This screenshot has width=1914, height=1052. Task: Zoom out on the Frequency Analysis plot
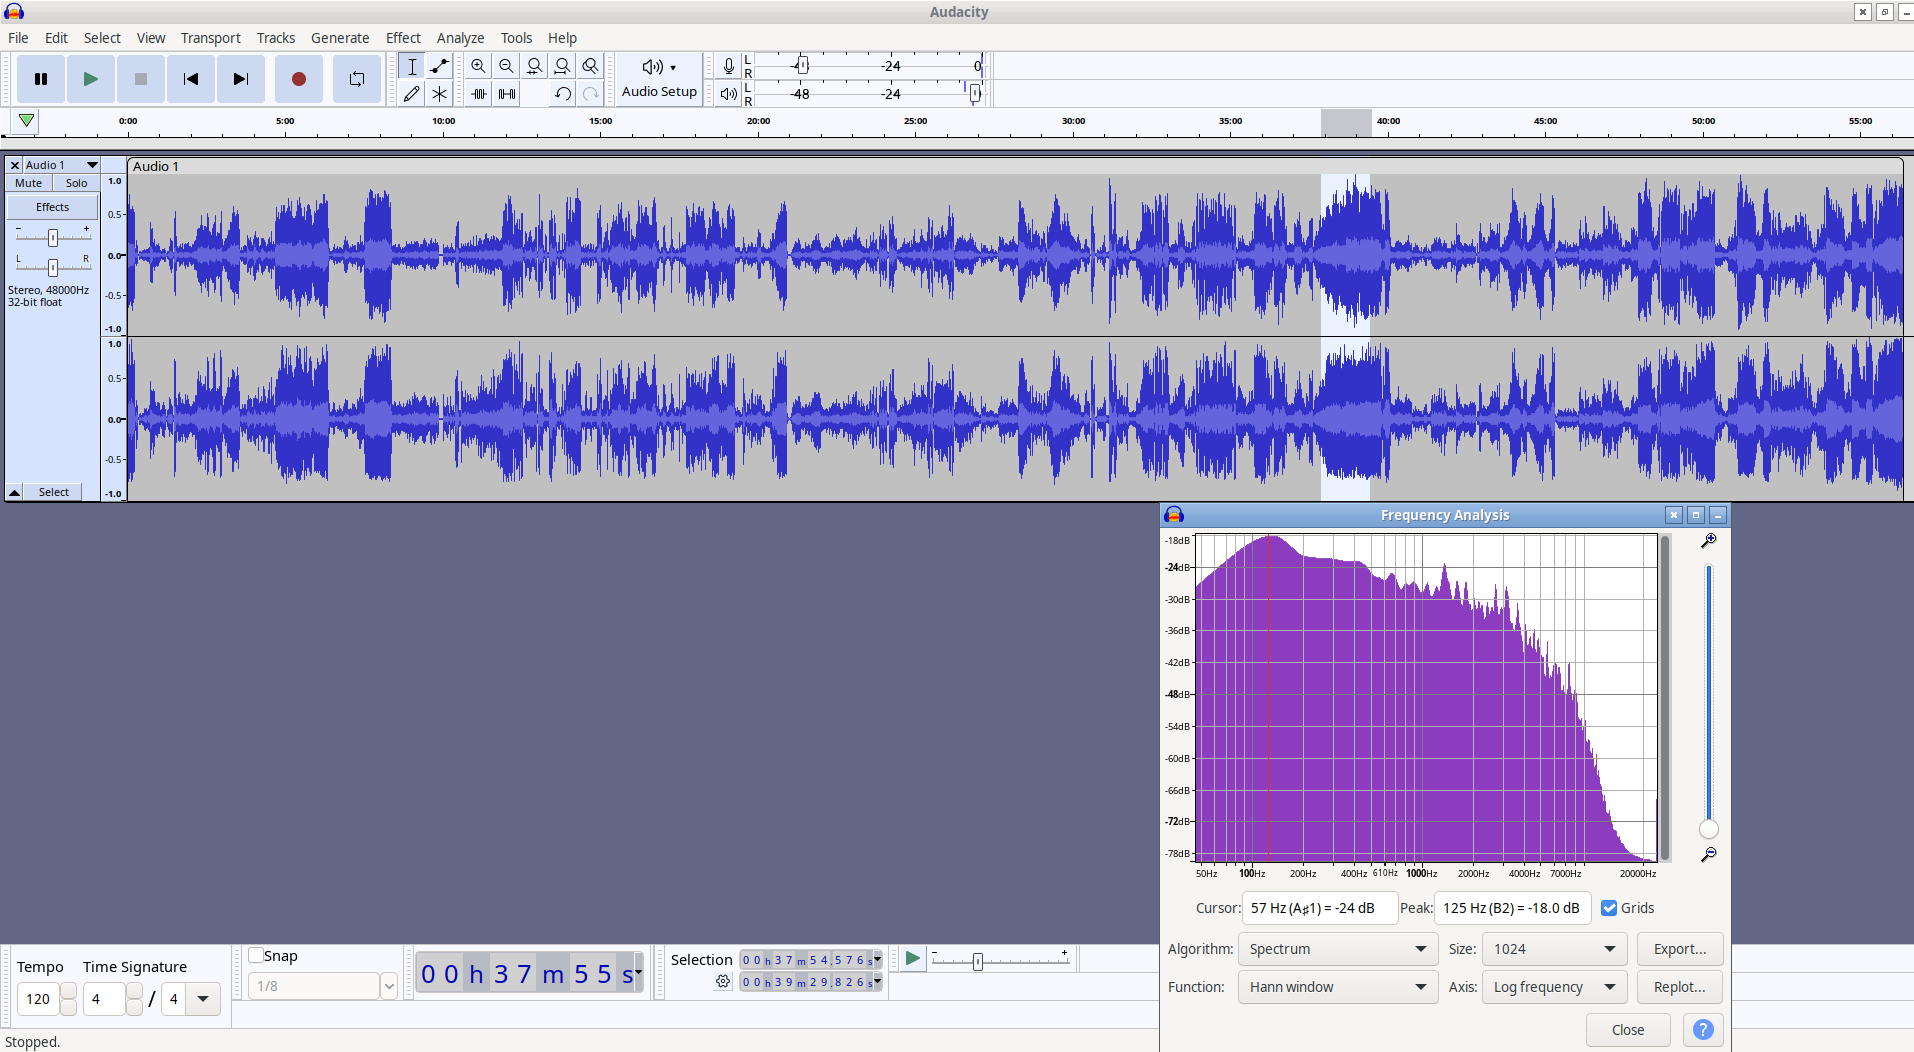pyautogui.click(x=1709, y=855)
